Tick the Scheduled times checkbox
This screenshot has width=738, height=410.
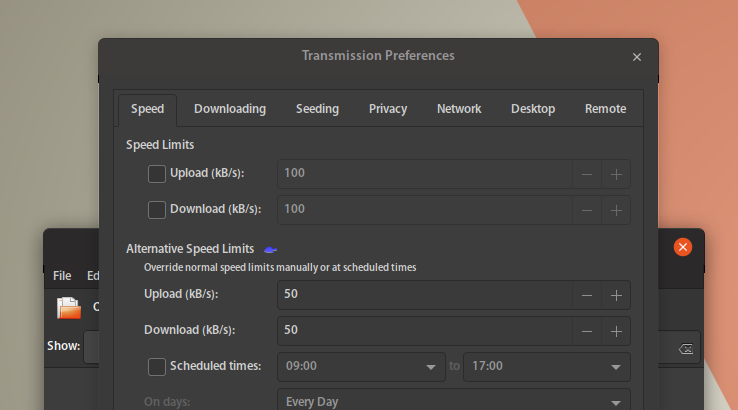[x=157, y=367]
